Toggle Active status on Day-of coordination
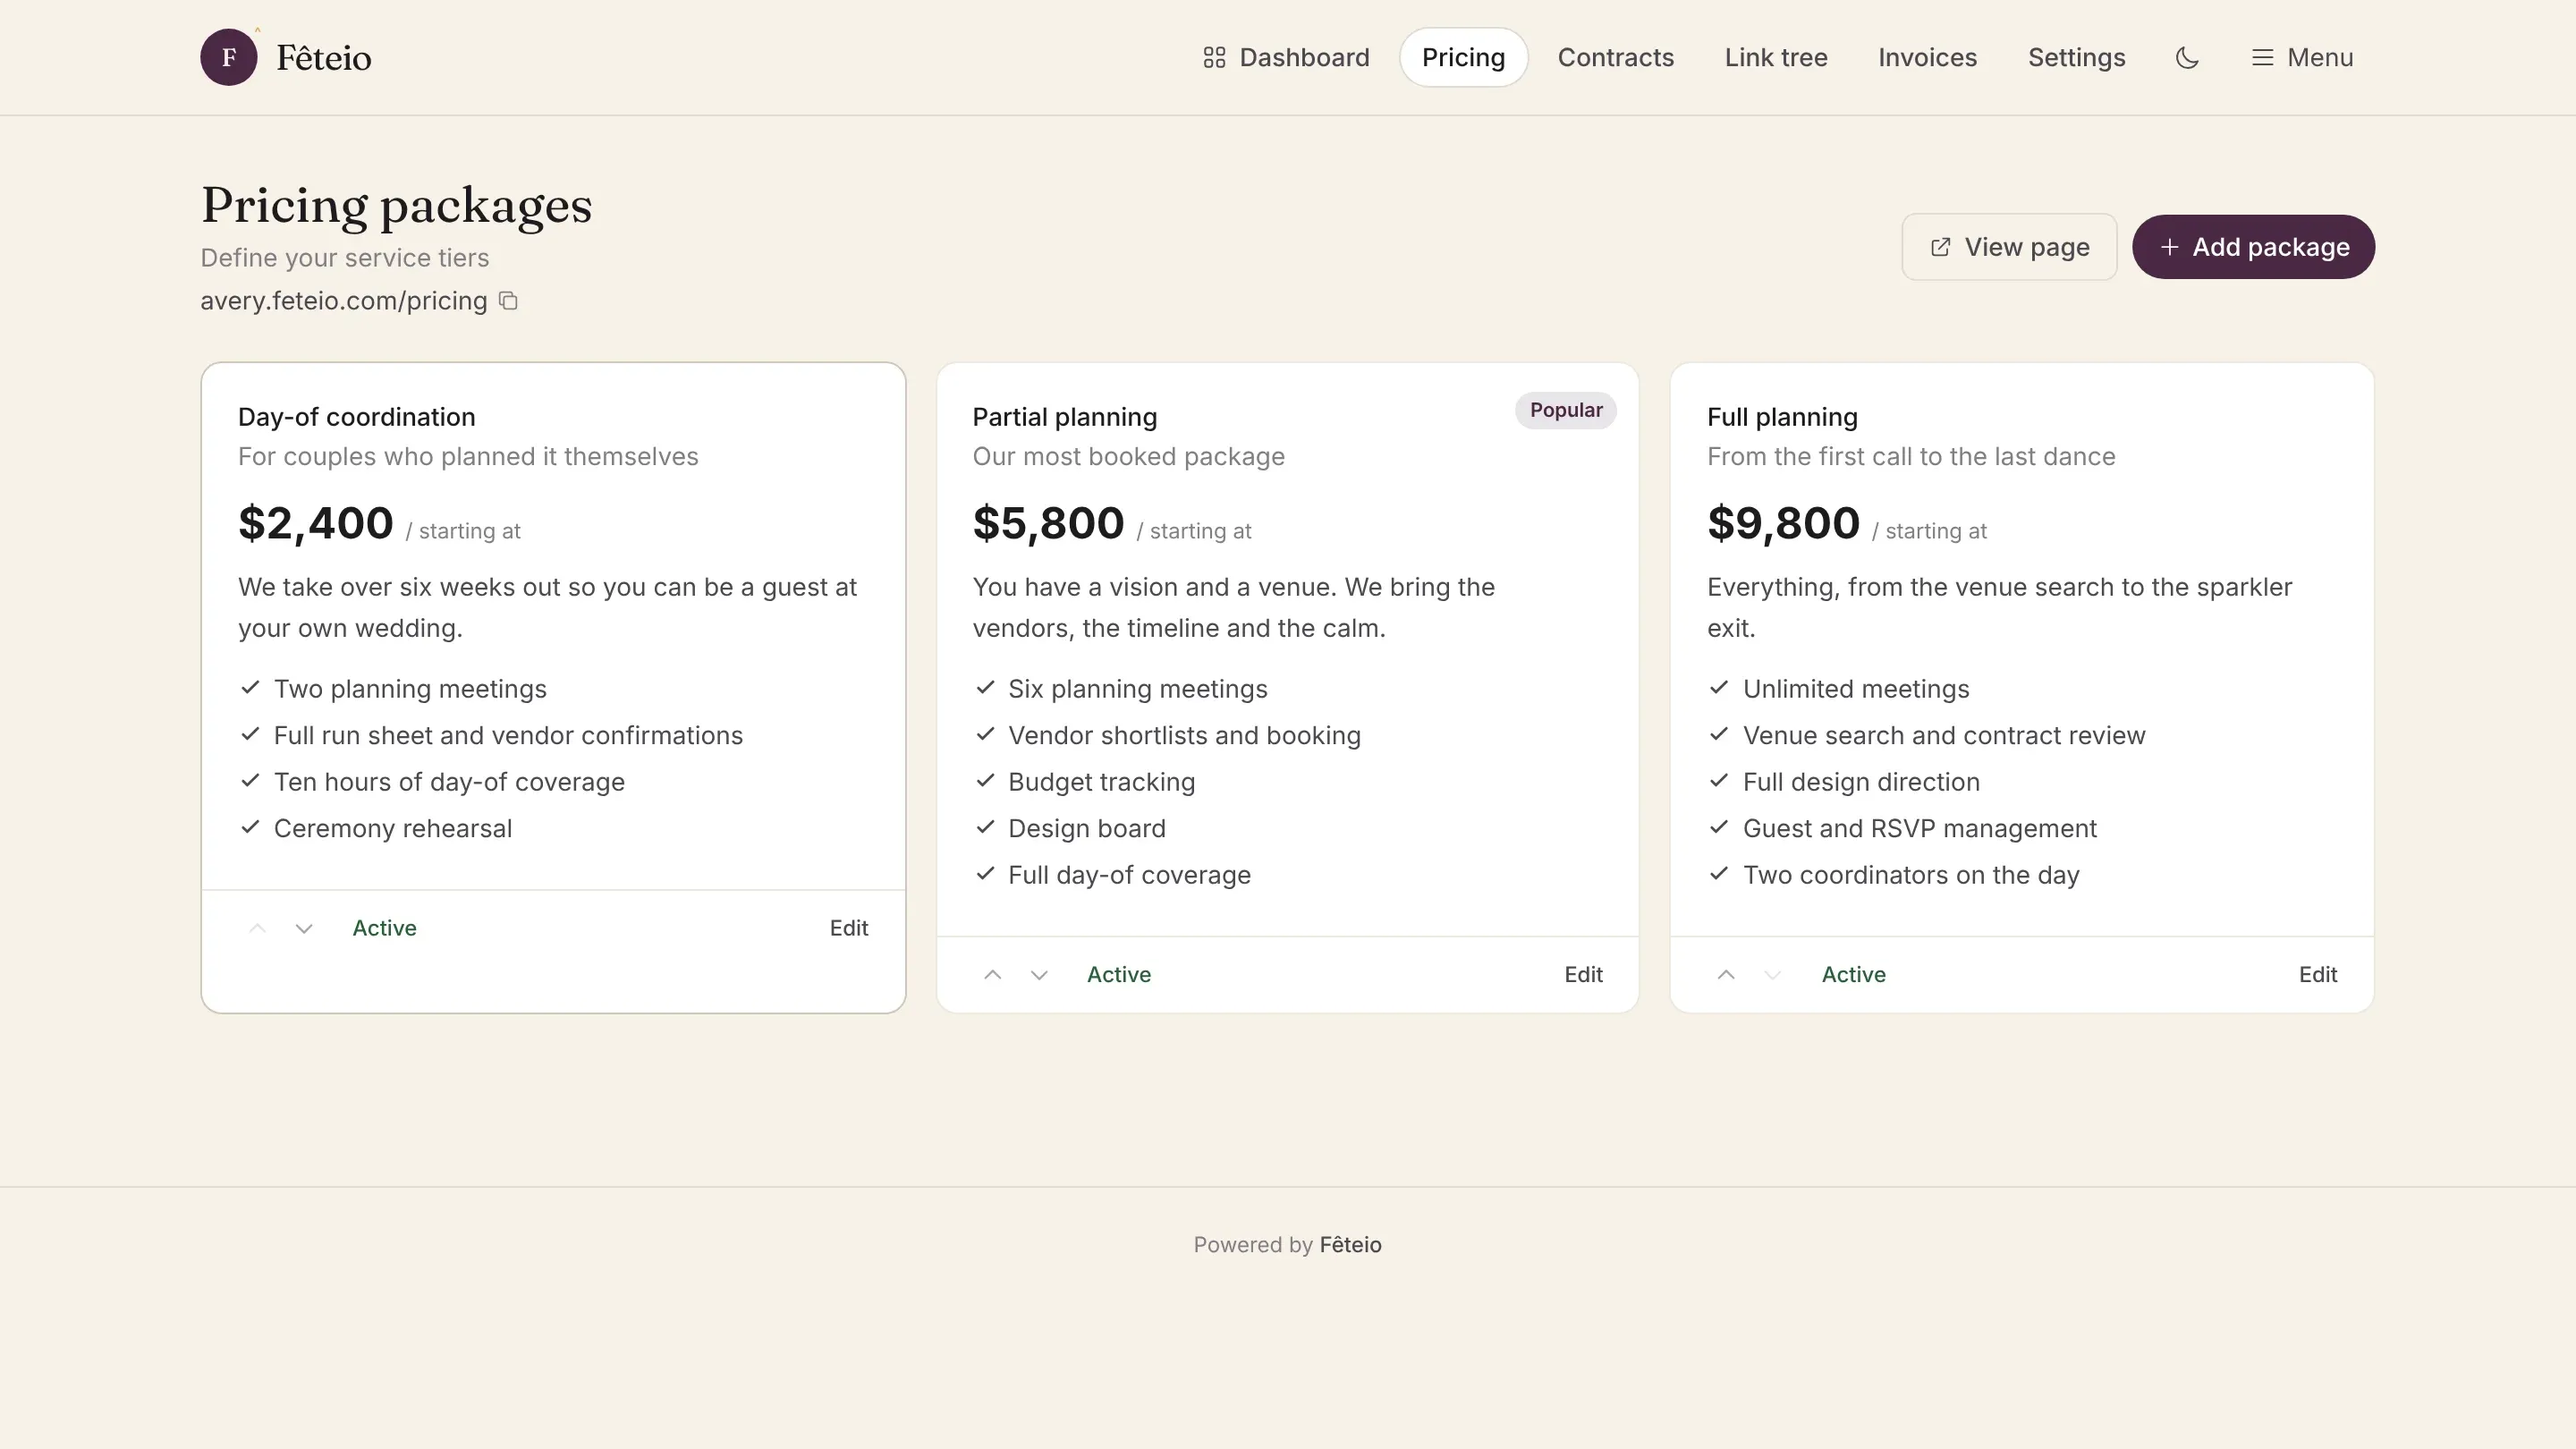 pos(384,928)
